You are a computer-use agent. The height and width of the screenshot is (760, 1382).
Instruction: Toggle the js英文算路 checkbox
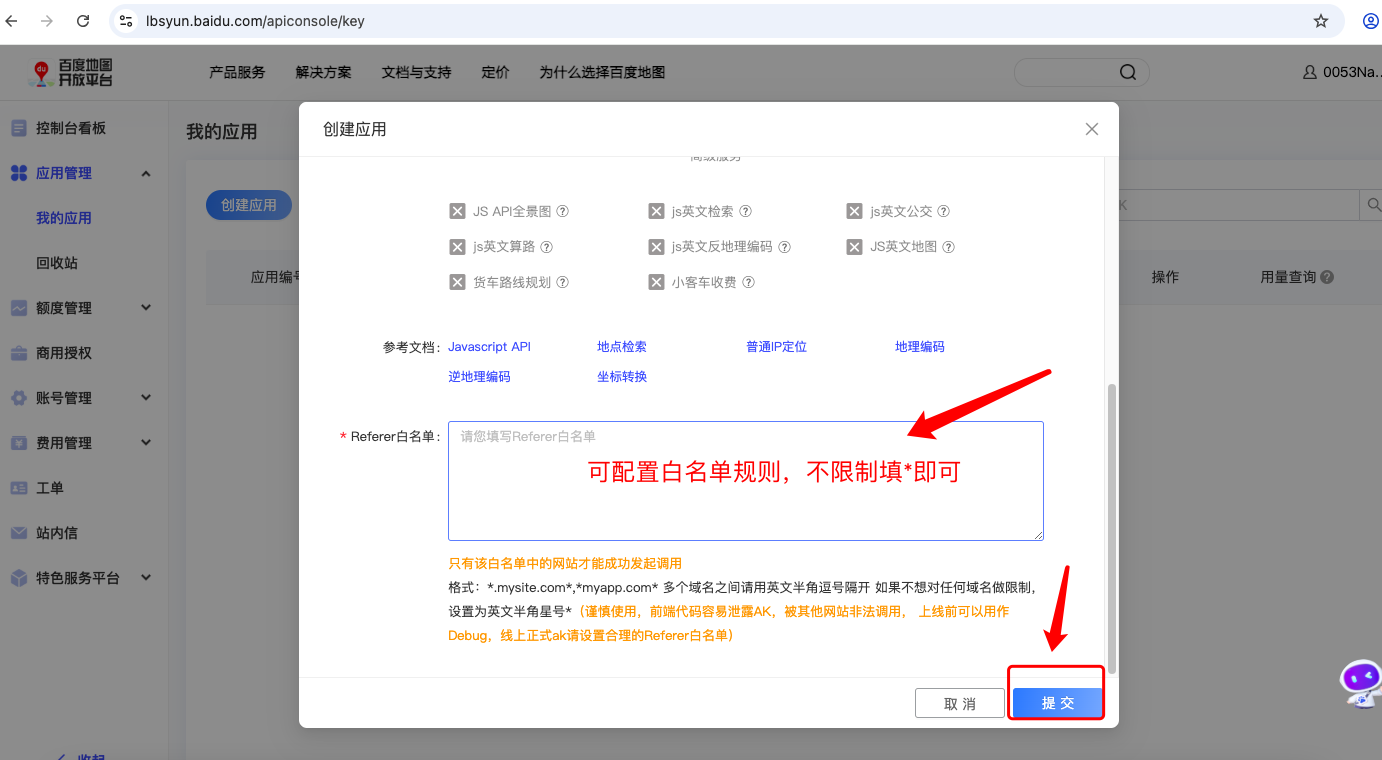pyautogui.click(x=457, y=247)
